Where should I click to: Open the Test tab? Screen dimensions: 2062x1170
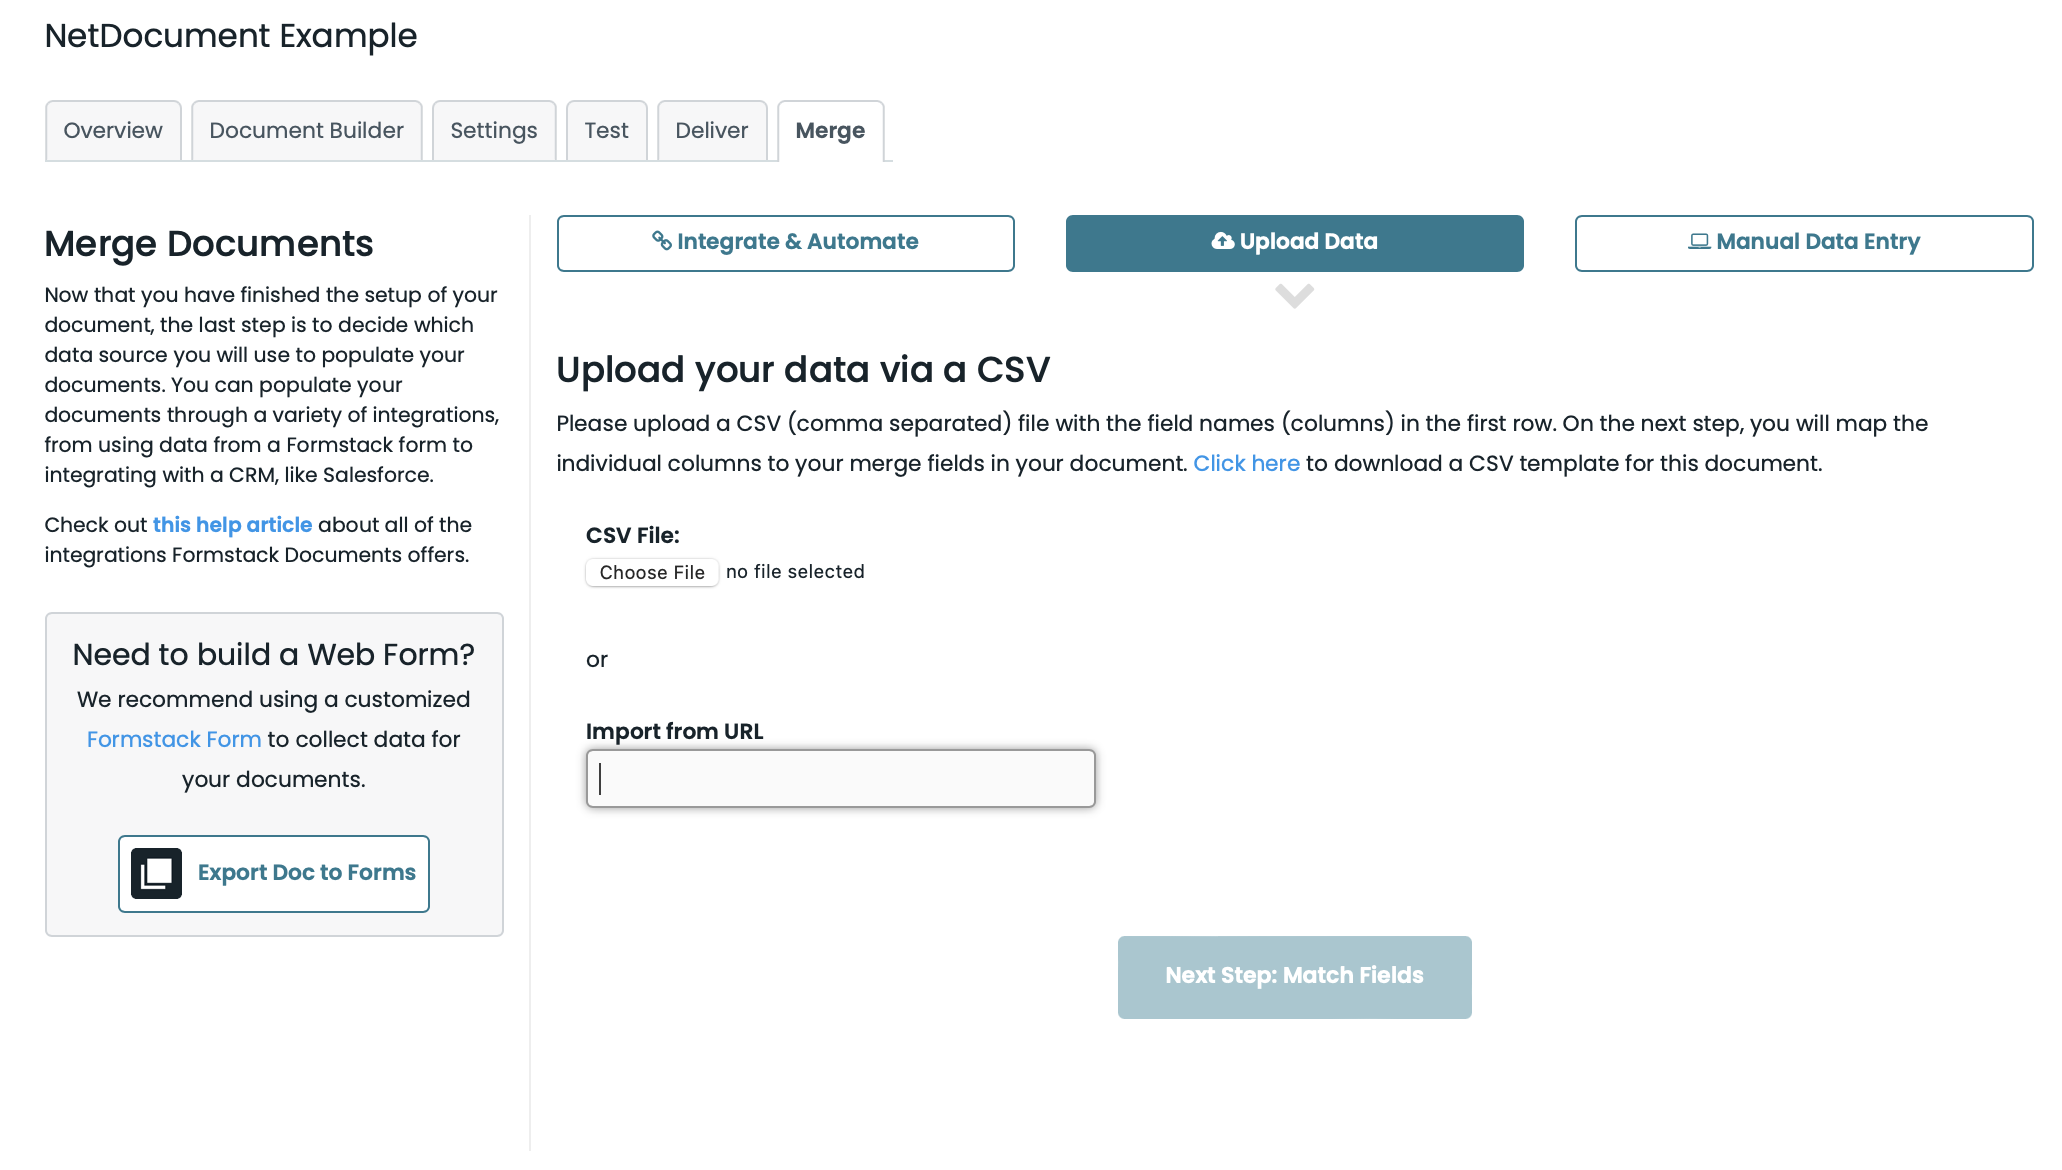coord(606,131)
